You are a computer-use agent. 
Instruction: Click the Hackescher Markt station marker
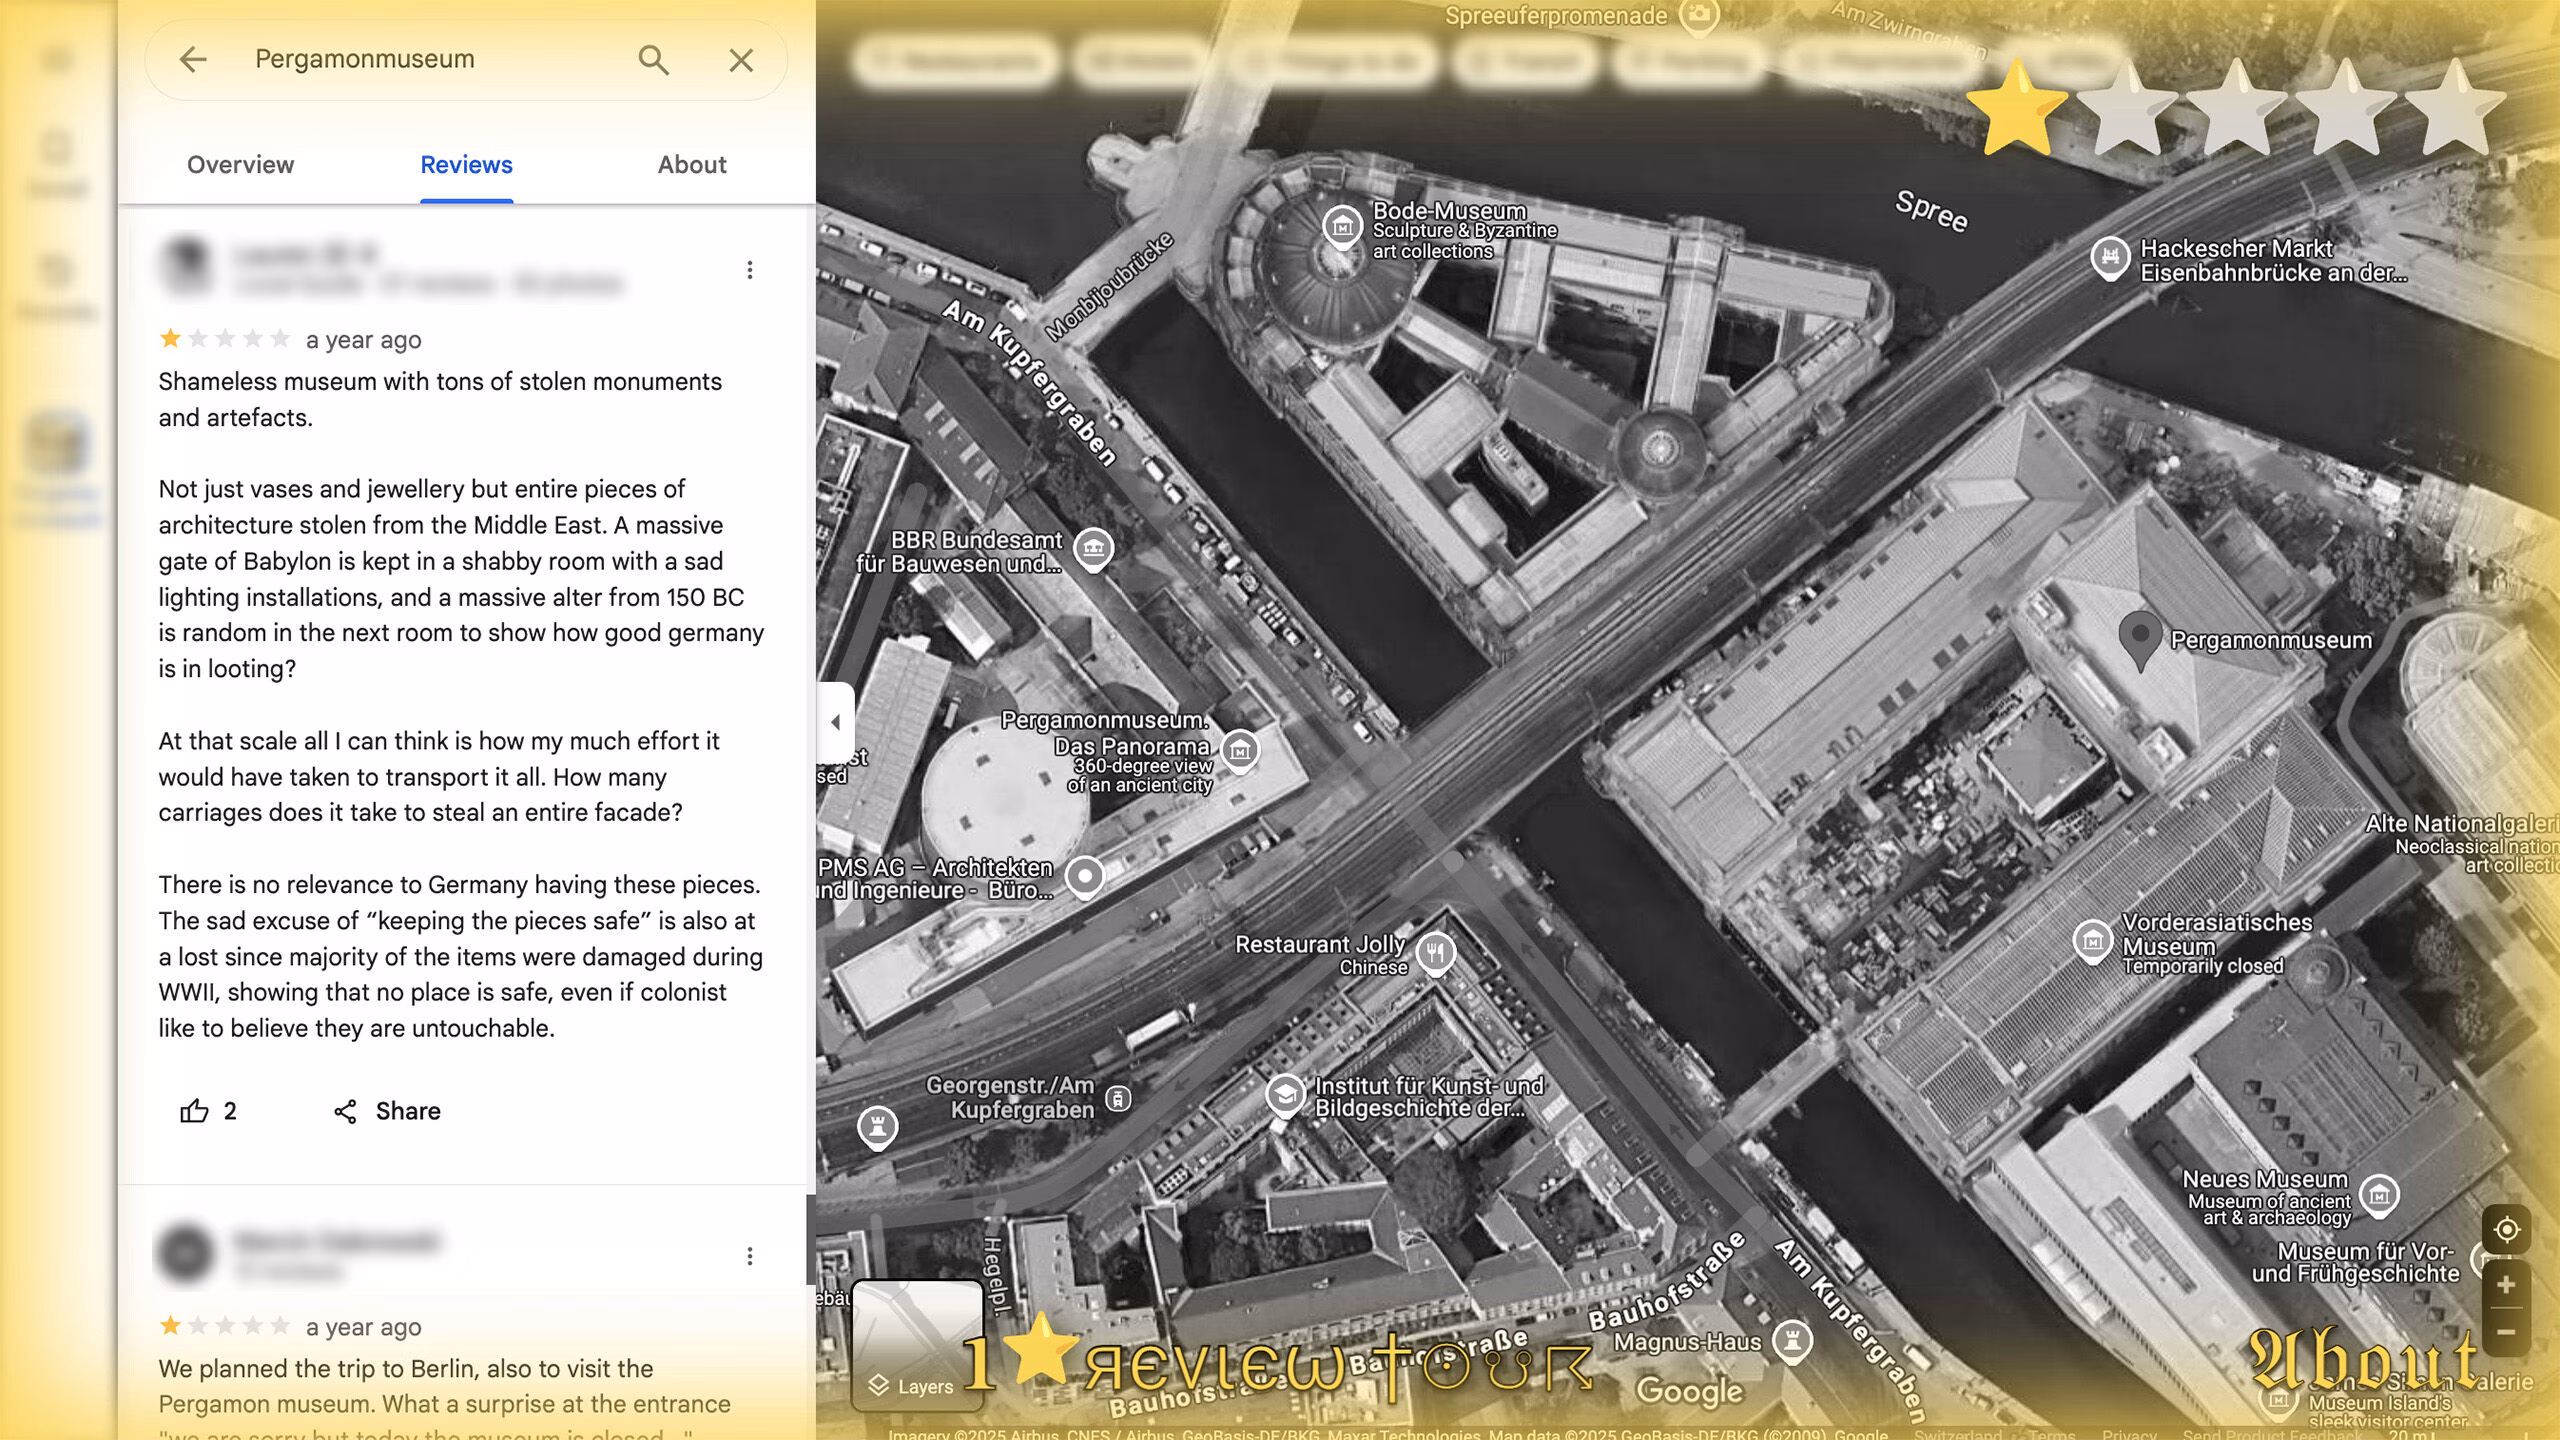pos(2110,258)
